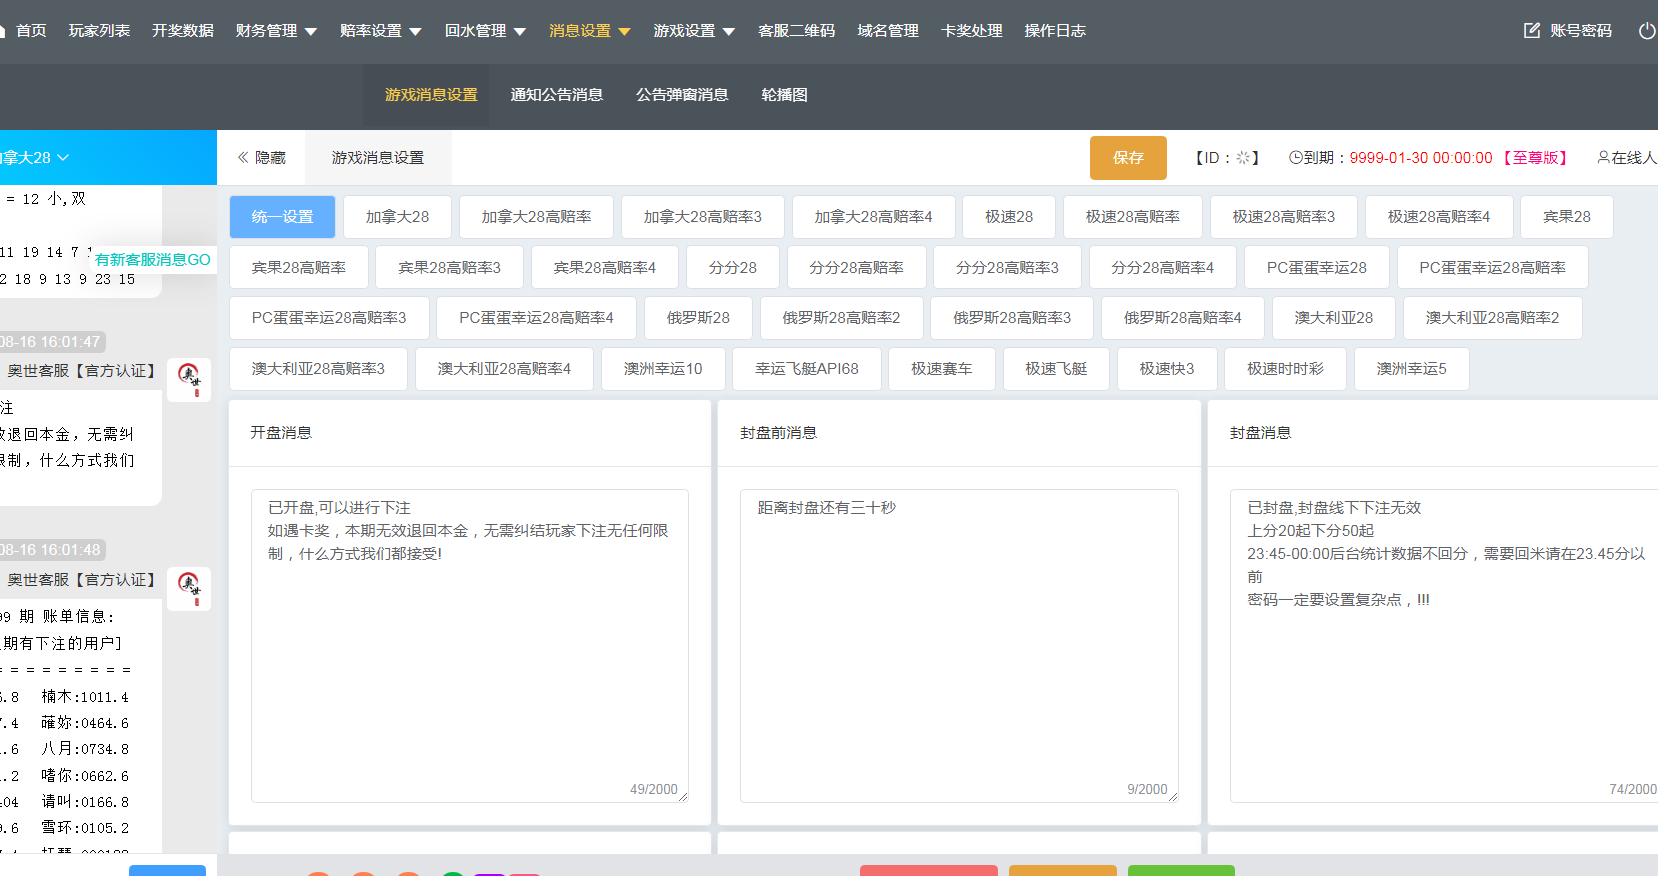Open the 赔率设置 dropdown
This screenshot has width=1658, height=876.
pyautogui.click(x=380, y=31)
